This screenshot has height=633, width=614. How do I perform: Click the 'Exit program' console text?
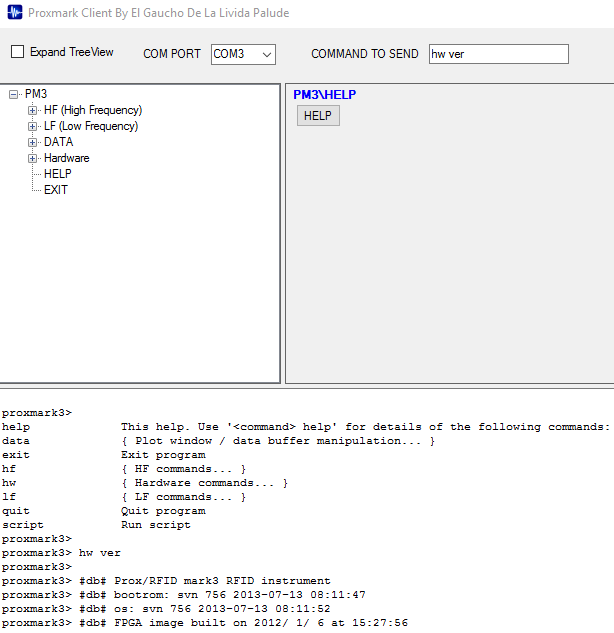tap(163, 455)
